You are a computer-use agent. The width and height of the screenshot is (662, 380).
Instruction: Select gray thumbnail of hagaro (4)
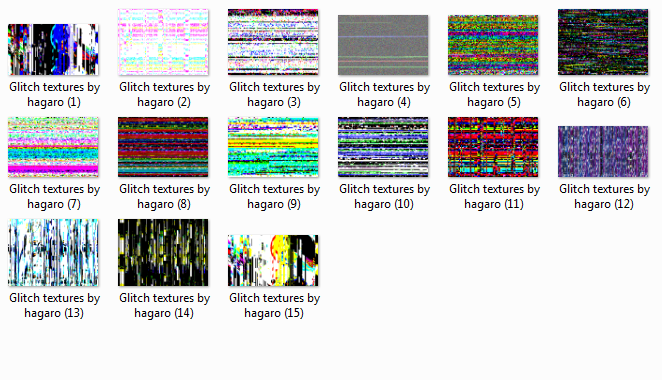(383, 45)
